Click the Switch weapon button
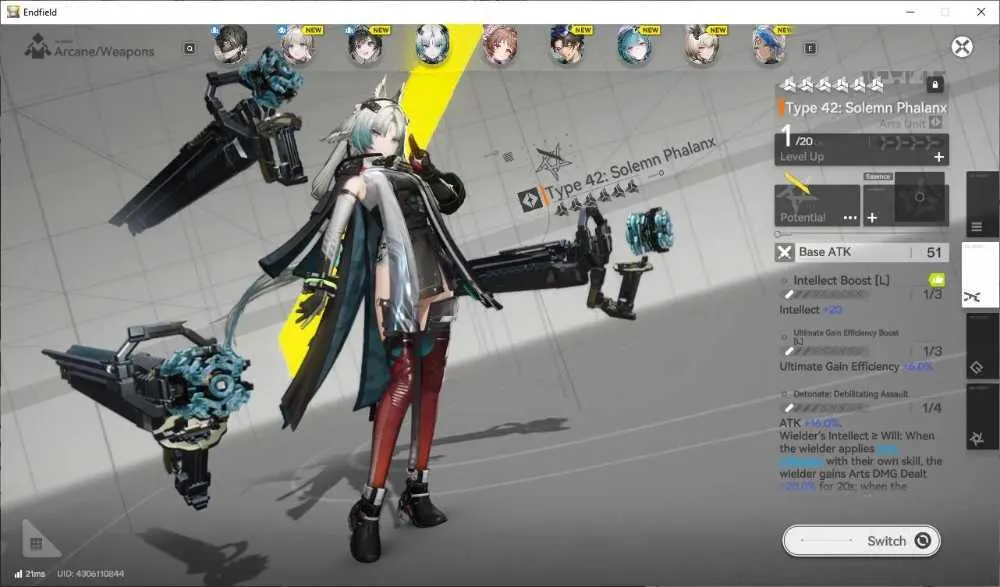Viewport: 1000px width, 587px height. pos(862,541)
